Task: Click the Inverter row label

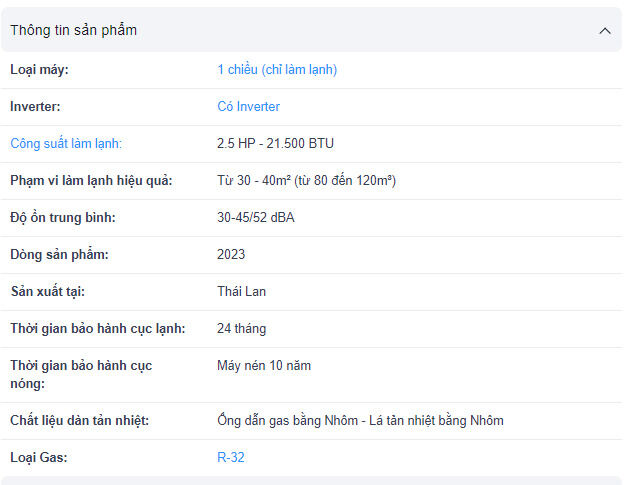Action: click(x=38, y=107)
